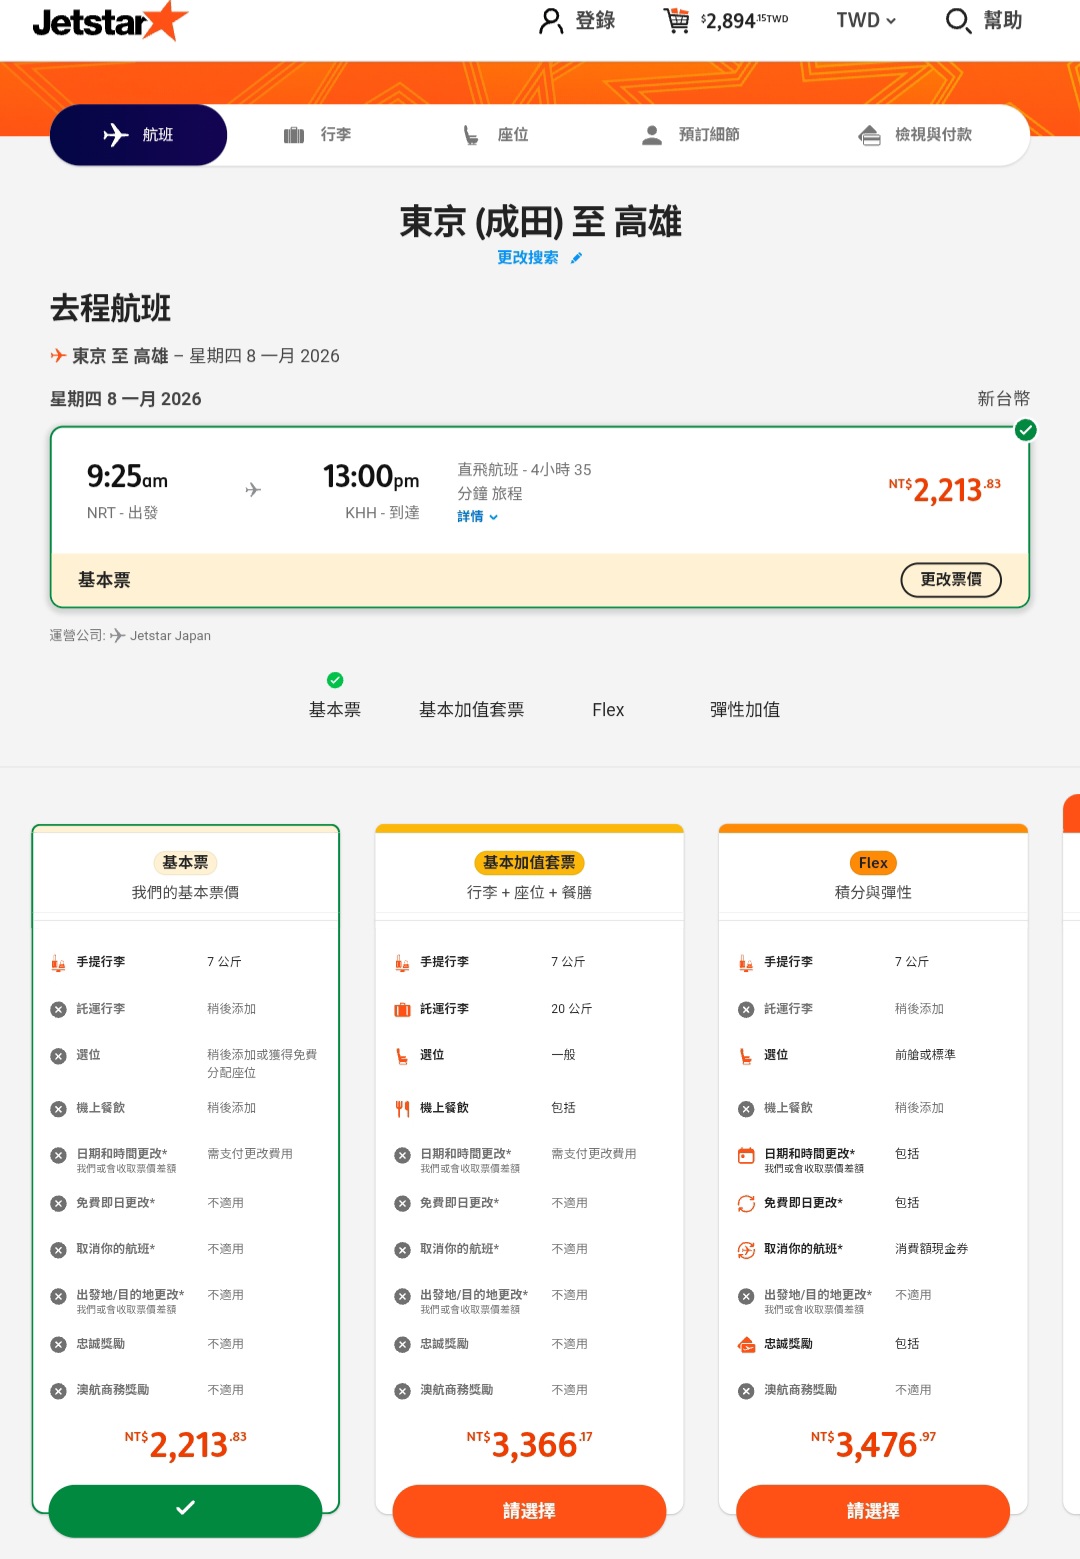The width and height of the screenshot is (1080, 1559).
Task: Click the 更改票價 change fare button
Action: pyautogui.click(x=950, y=579)
